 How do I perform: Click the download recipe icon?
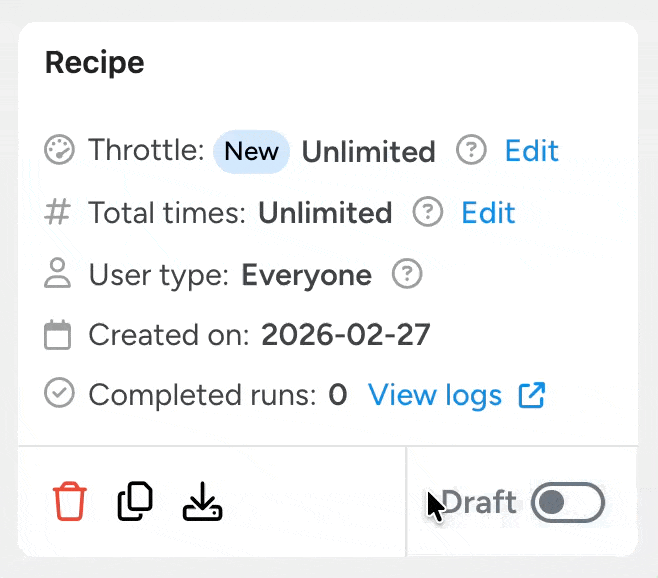[x=202, y=502]
